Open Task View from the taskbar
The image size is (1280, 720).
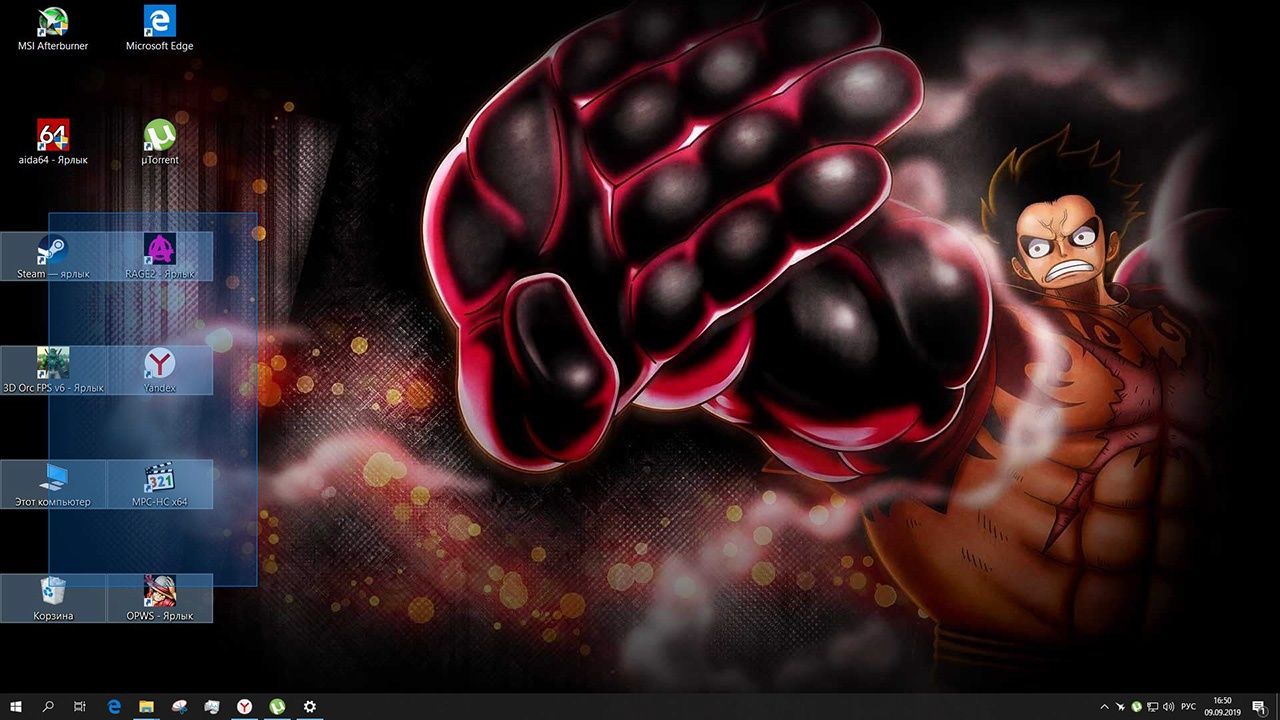click(x=80, y=707)
